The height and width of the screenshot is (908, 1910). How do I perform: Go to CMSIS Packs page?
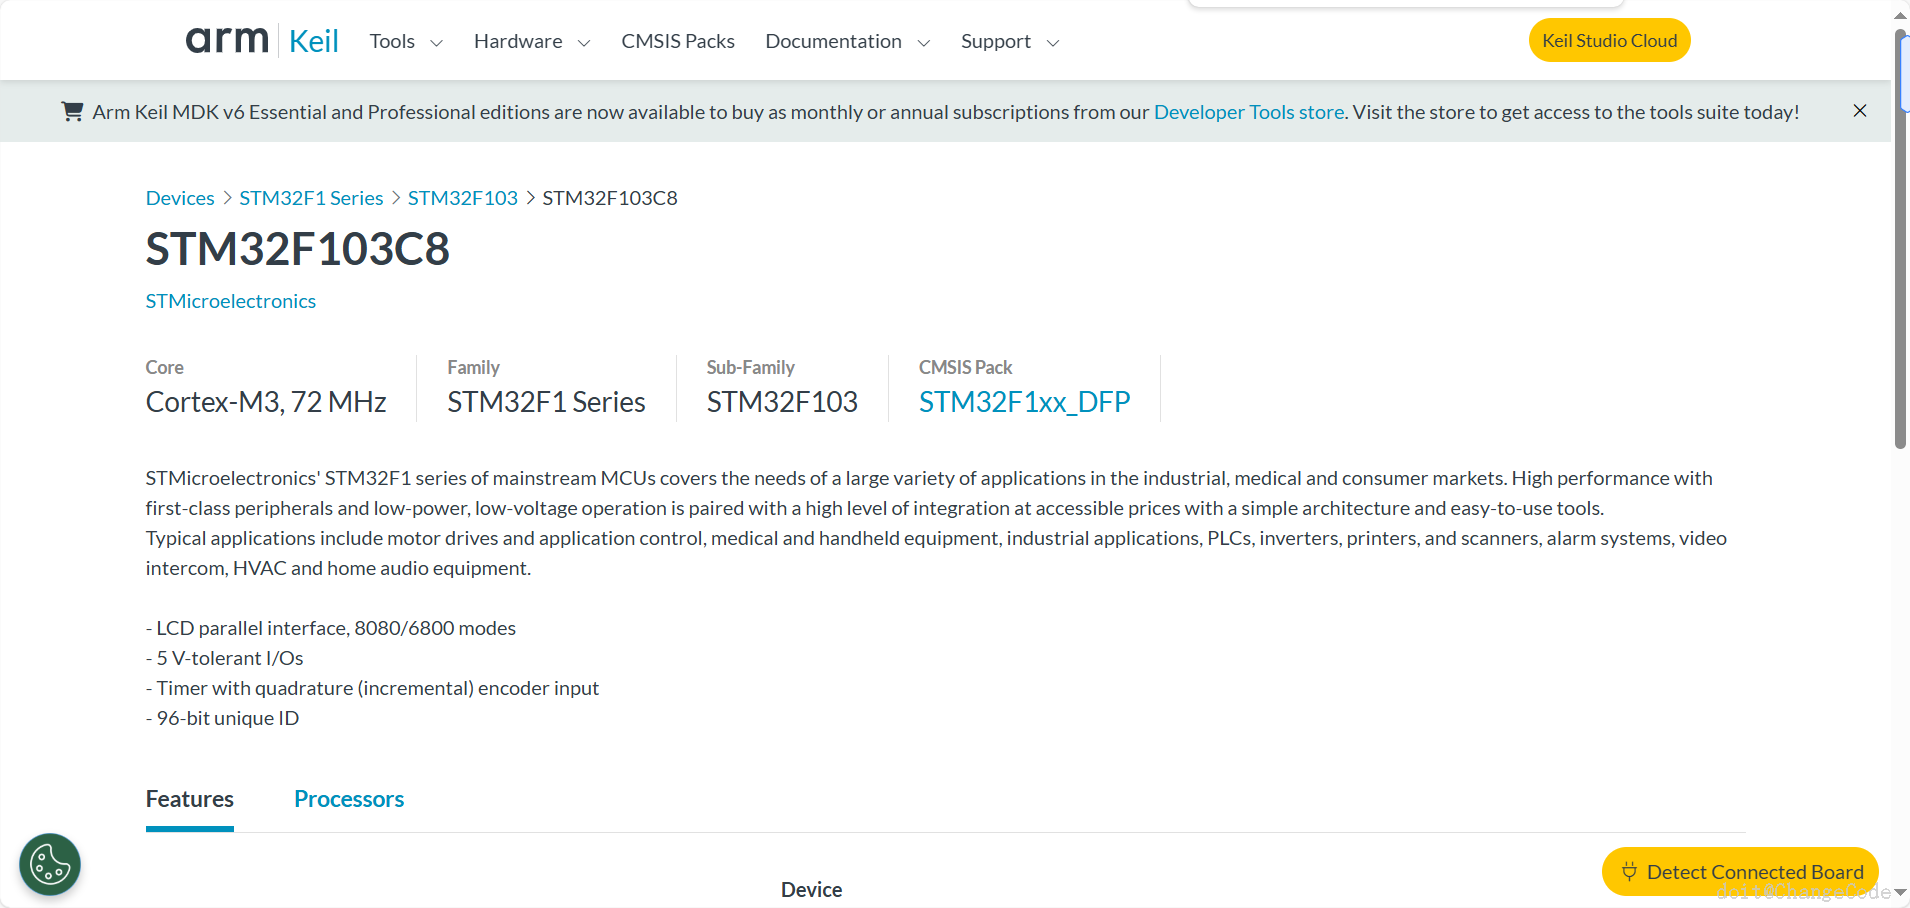678,42
